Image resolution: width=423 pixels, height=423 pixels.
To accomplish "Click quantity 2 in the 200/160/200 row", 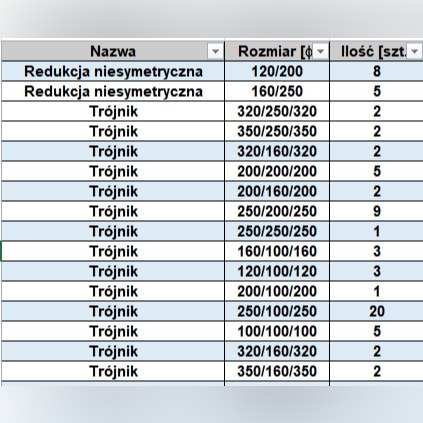I will tap(377, 191).
